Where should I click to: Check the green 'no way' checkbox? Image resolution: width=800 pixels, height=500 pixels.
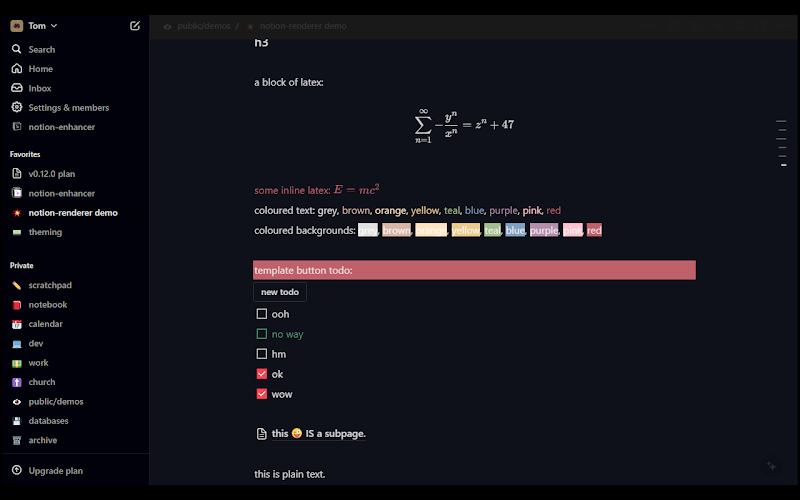click(262, 334)
